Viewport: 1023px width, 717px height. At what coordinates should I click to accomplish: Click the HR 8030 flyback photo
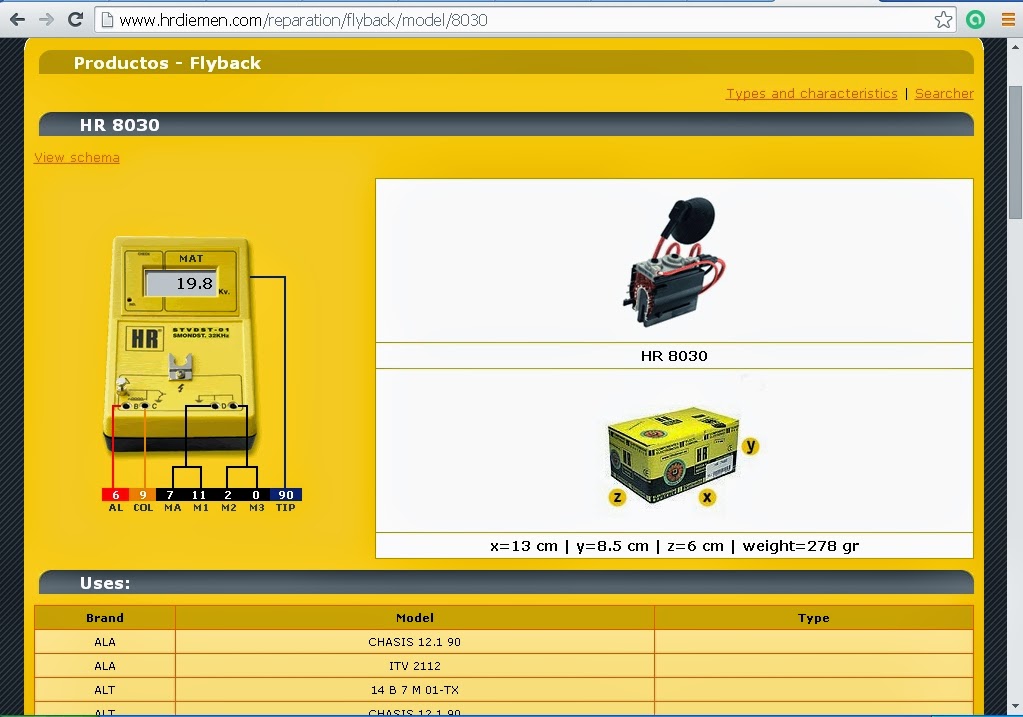tap(675, 262)
